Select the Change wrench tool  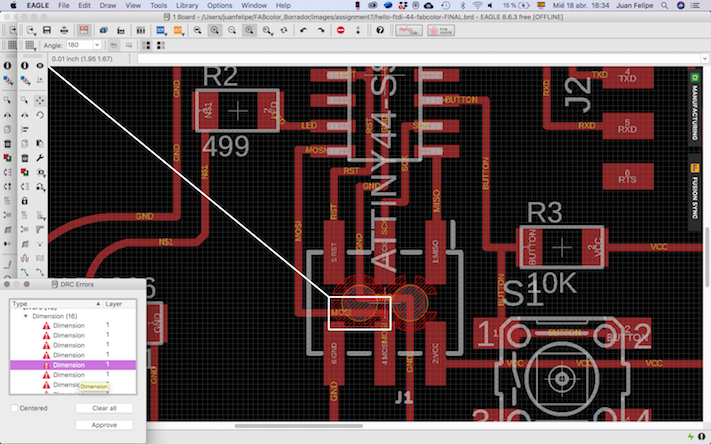(x=40, y=158)
